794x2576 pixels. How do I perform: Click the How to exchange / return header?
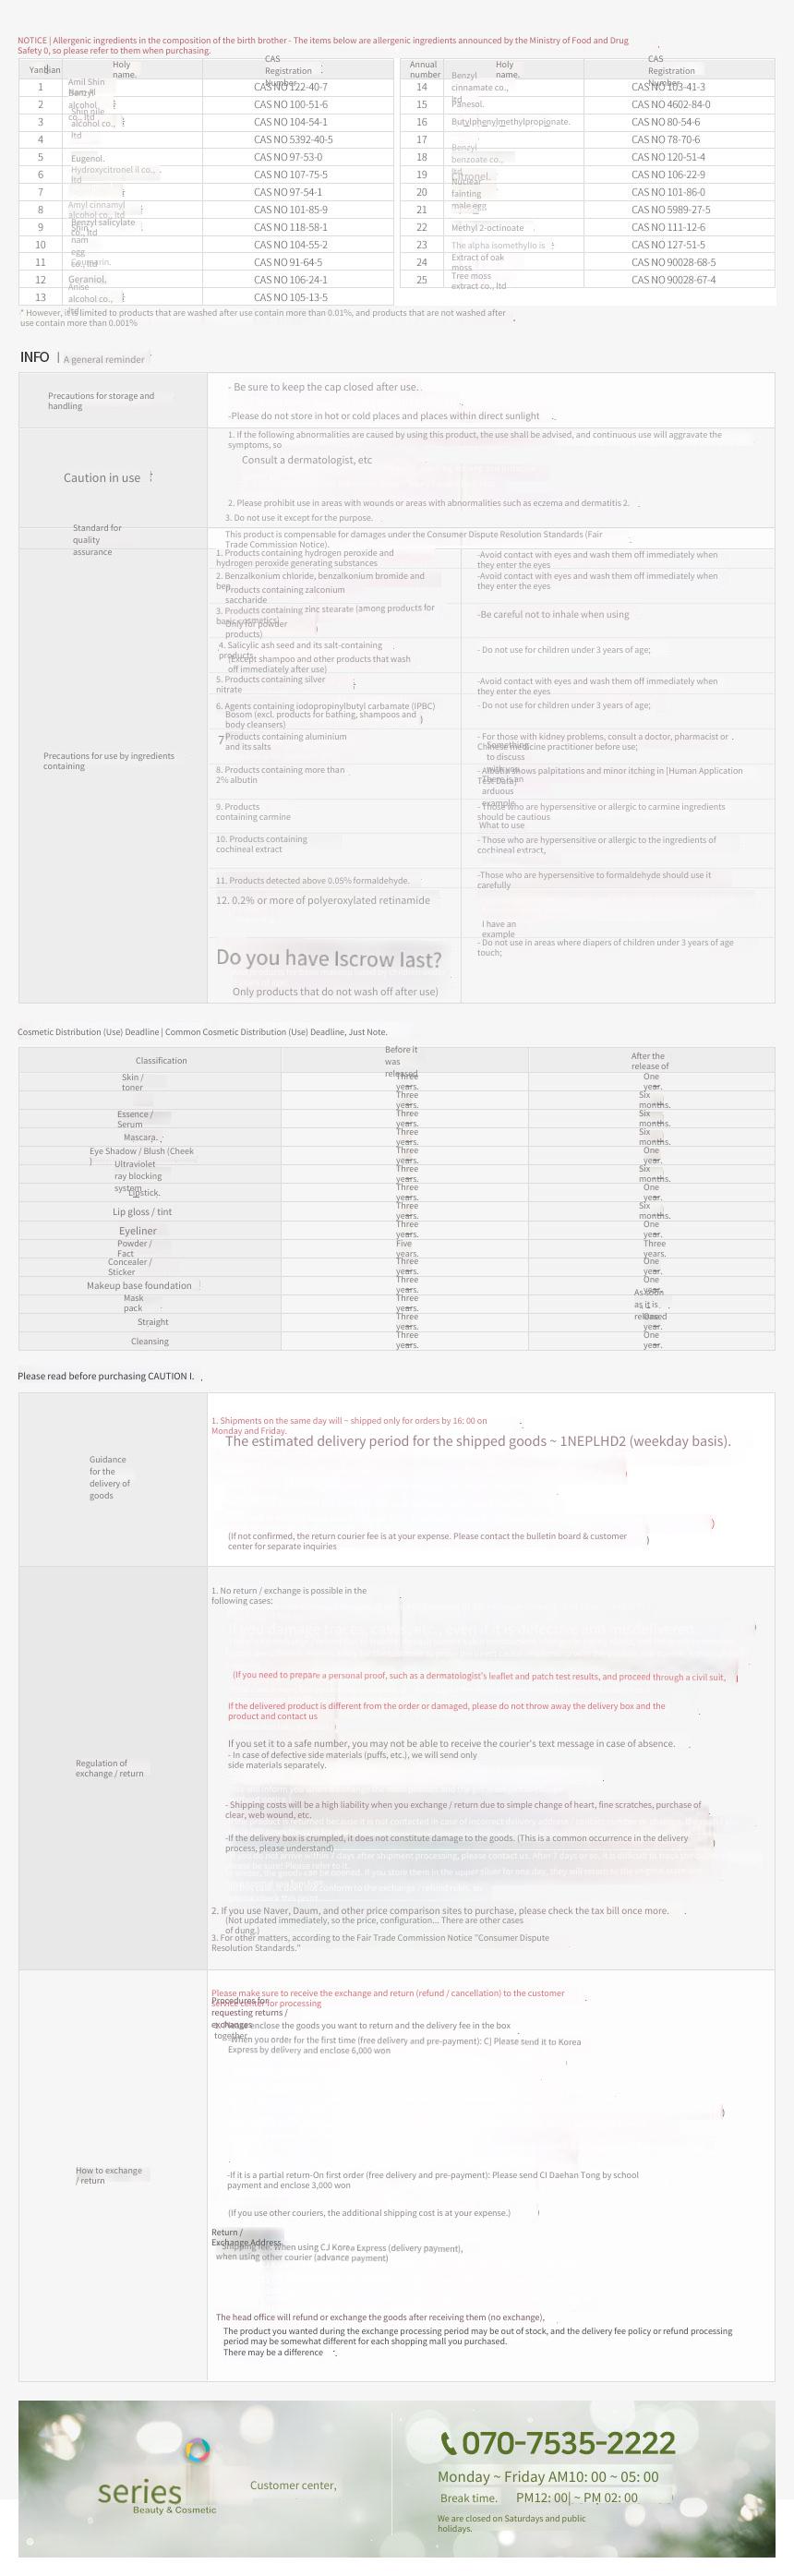[109, 2175]
